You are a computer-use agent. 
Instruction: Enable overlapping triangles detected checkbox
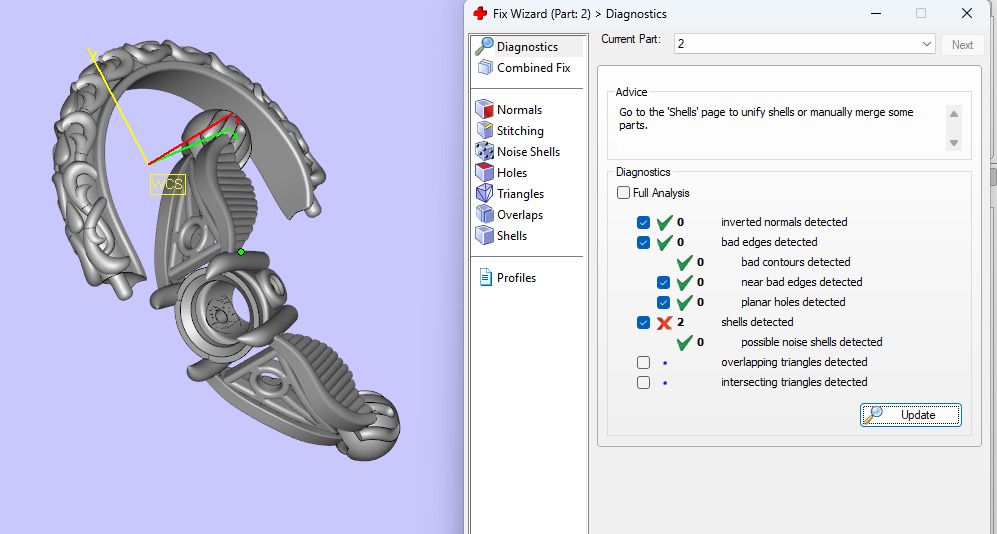643,362
